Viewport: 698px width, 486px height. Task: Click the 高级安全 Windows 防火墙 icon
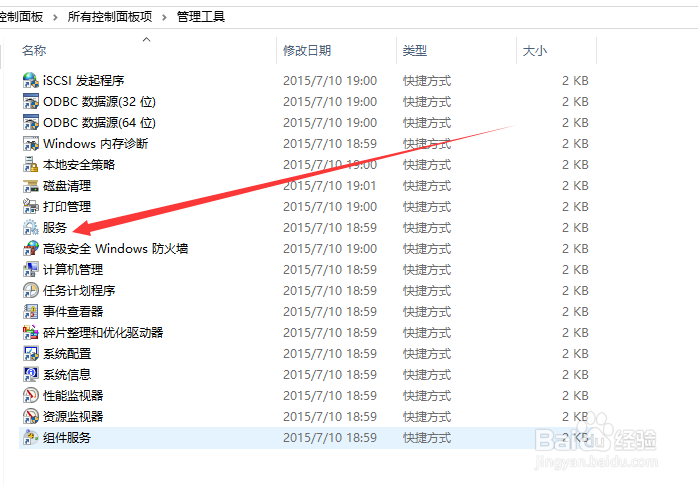pos(31,248)
